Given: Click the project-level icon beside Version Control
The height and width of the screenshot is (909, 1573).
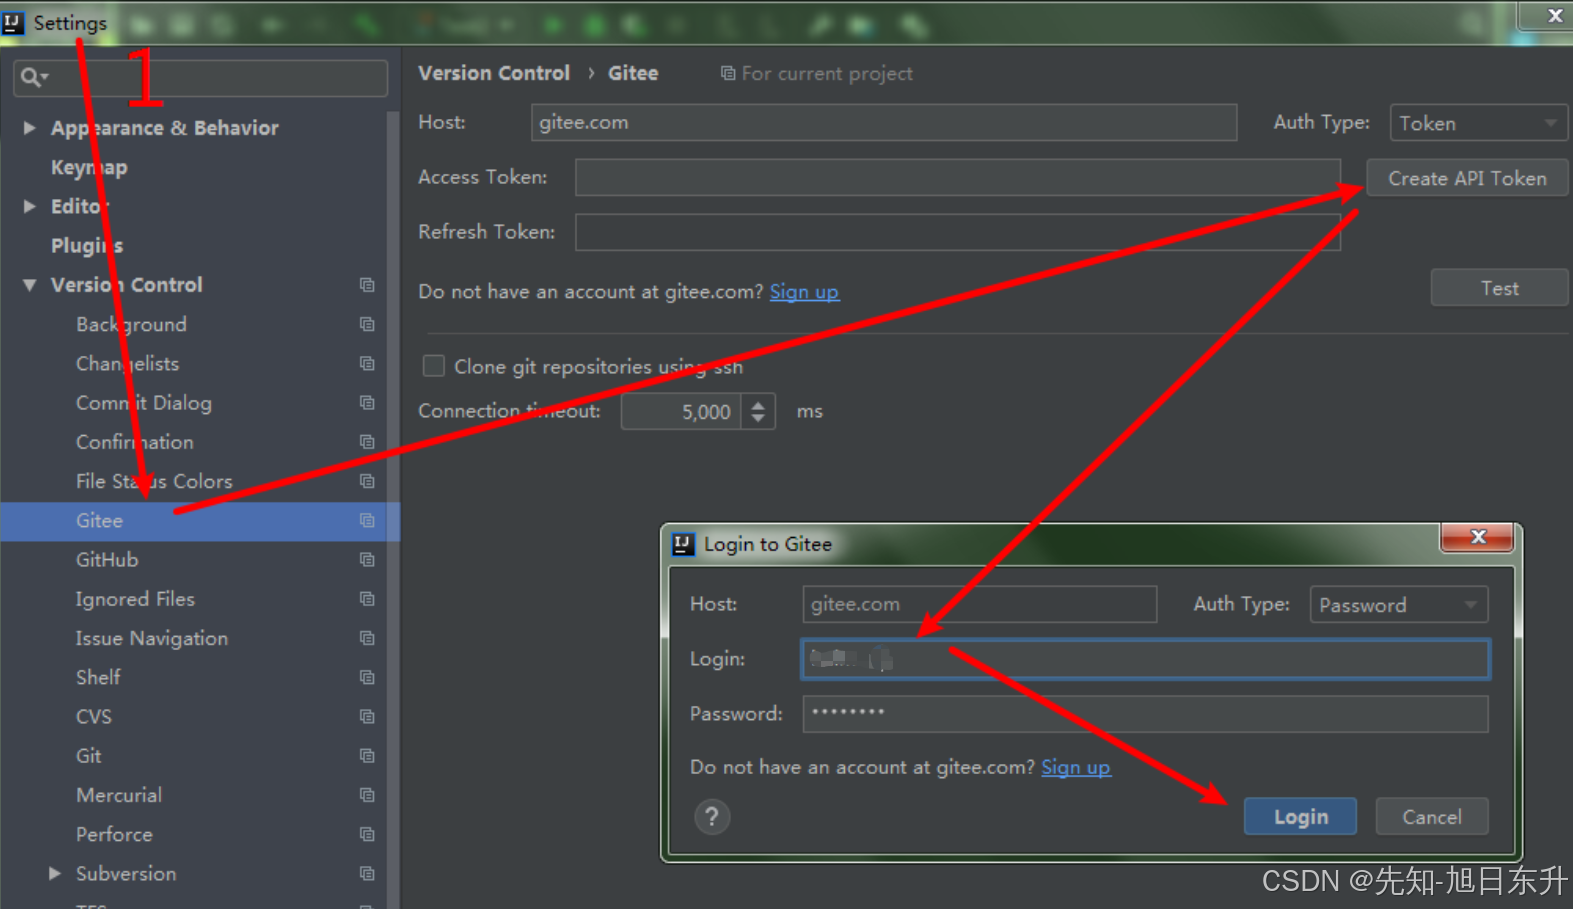Looking at the screenshot, I should 367,285.
